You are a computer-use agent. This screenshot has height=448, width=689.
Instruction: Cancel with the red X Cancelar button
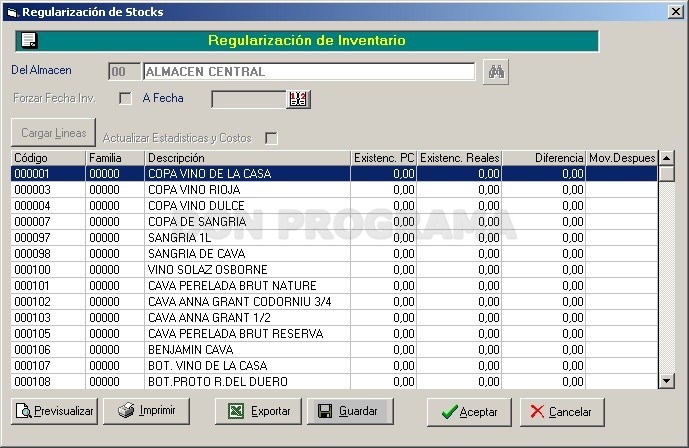562,412
